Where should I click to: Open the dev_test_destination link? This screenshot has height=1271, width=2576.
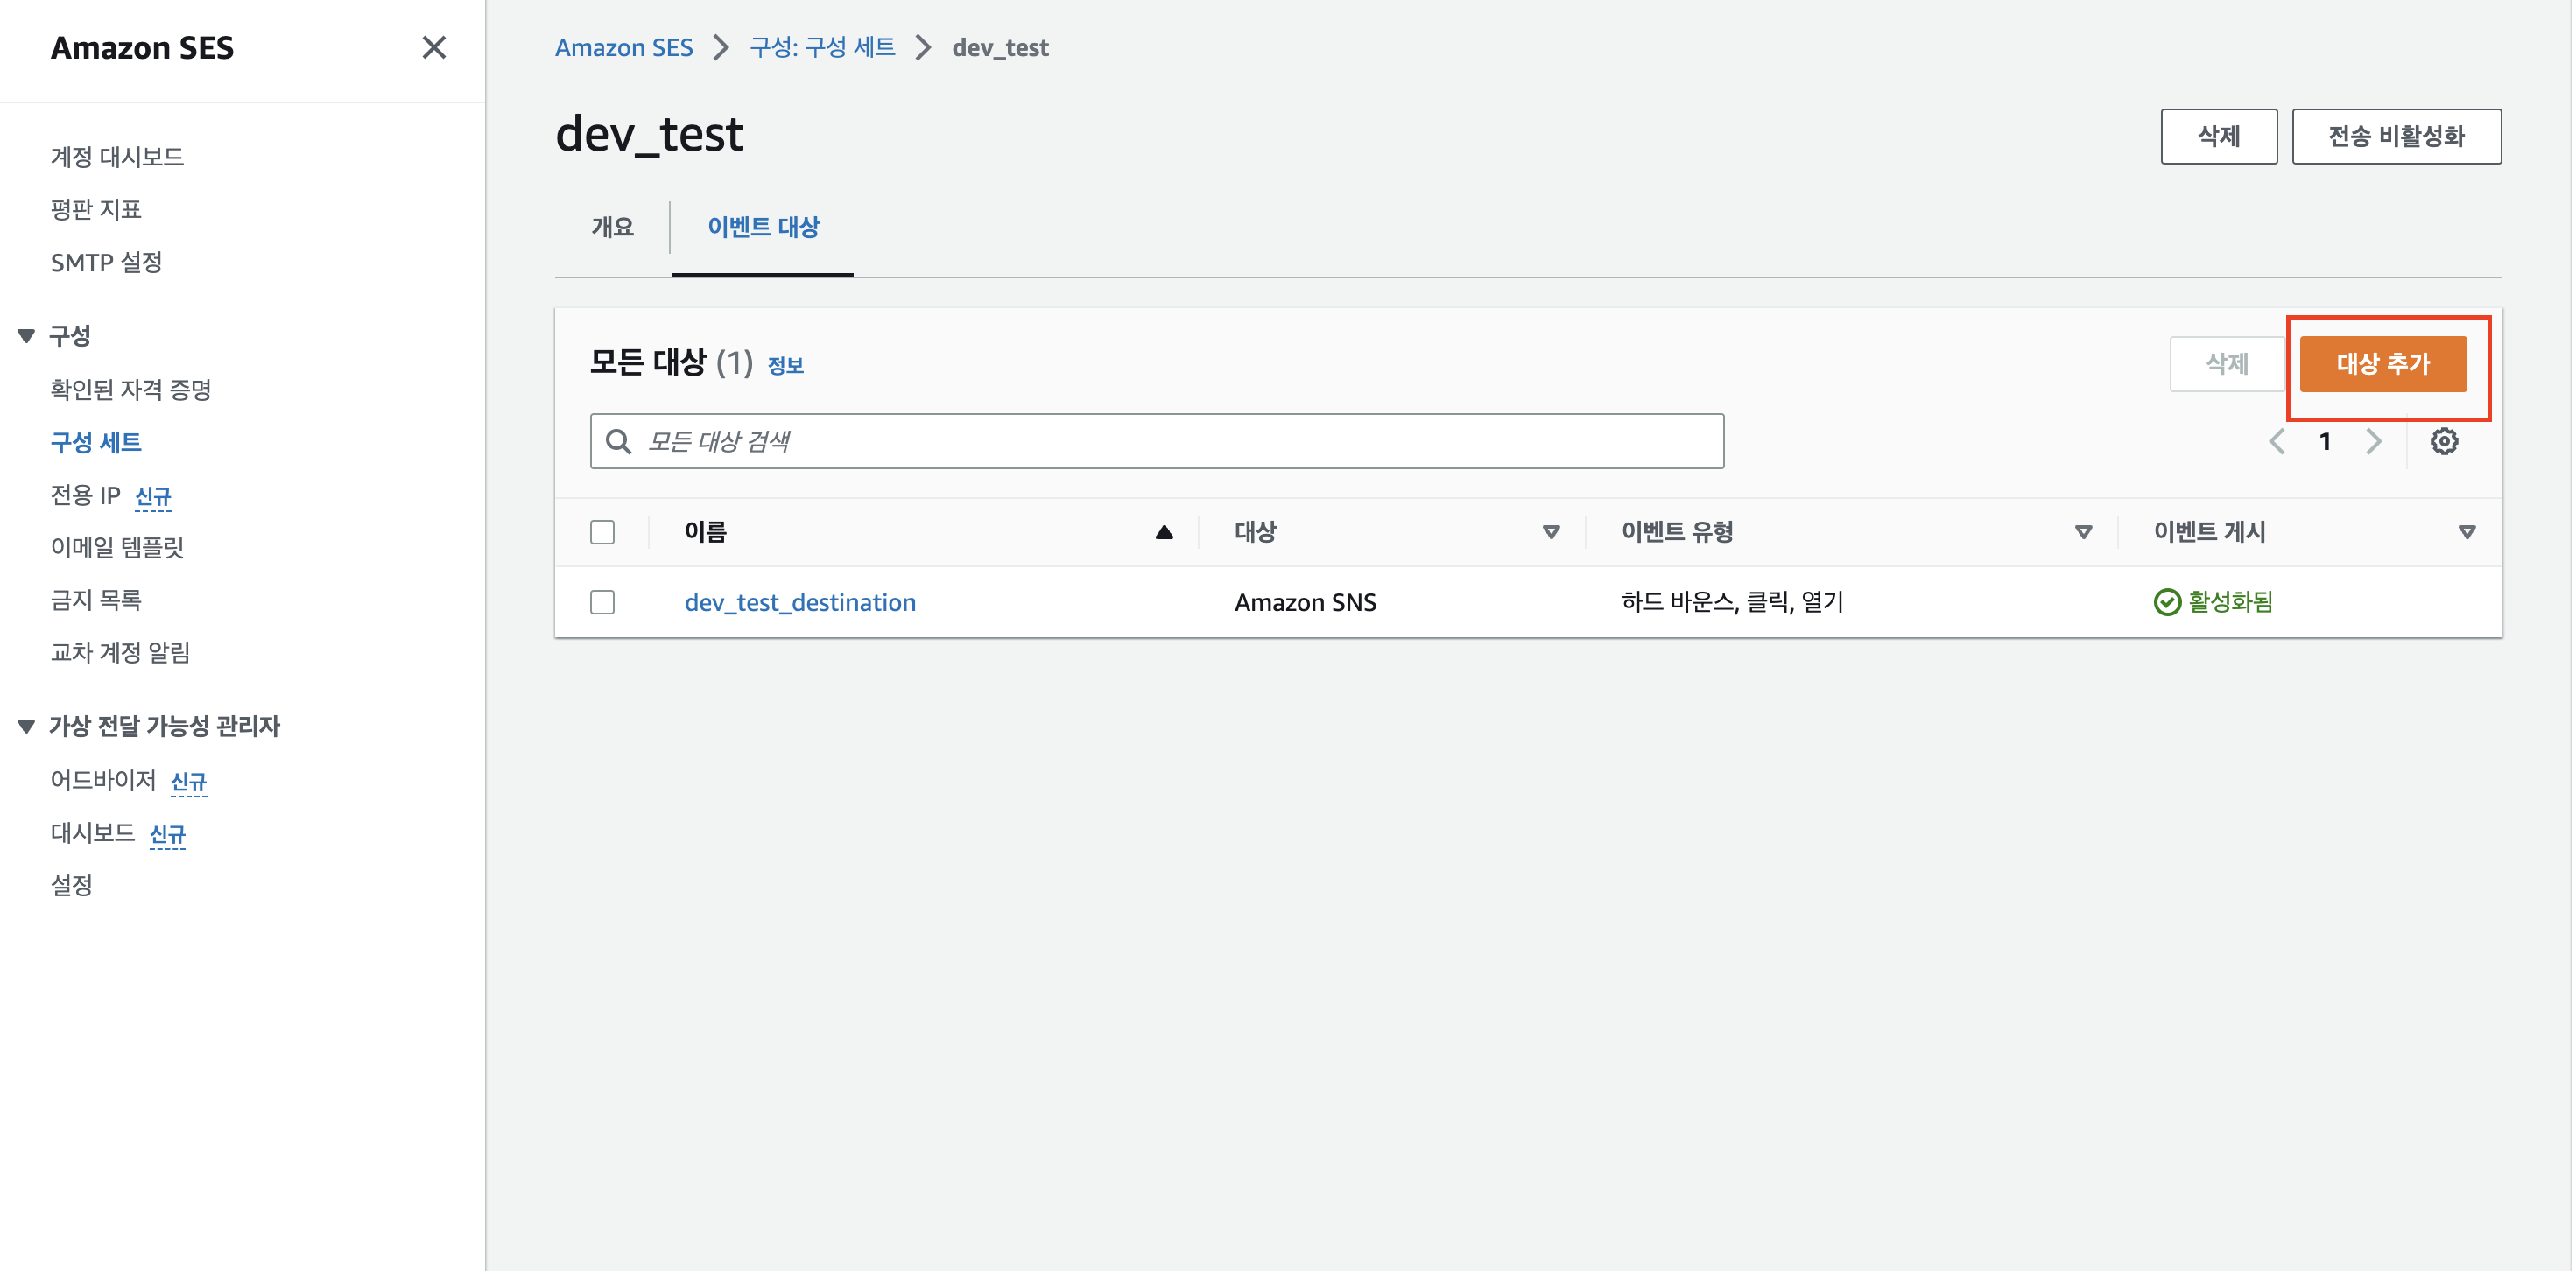pos(799,602)
